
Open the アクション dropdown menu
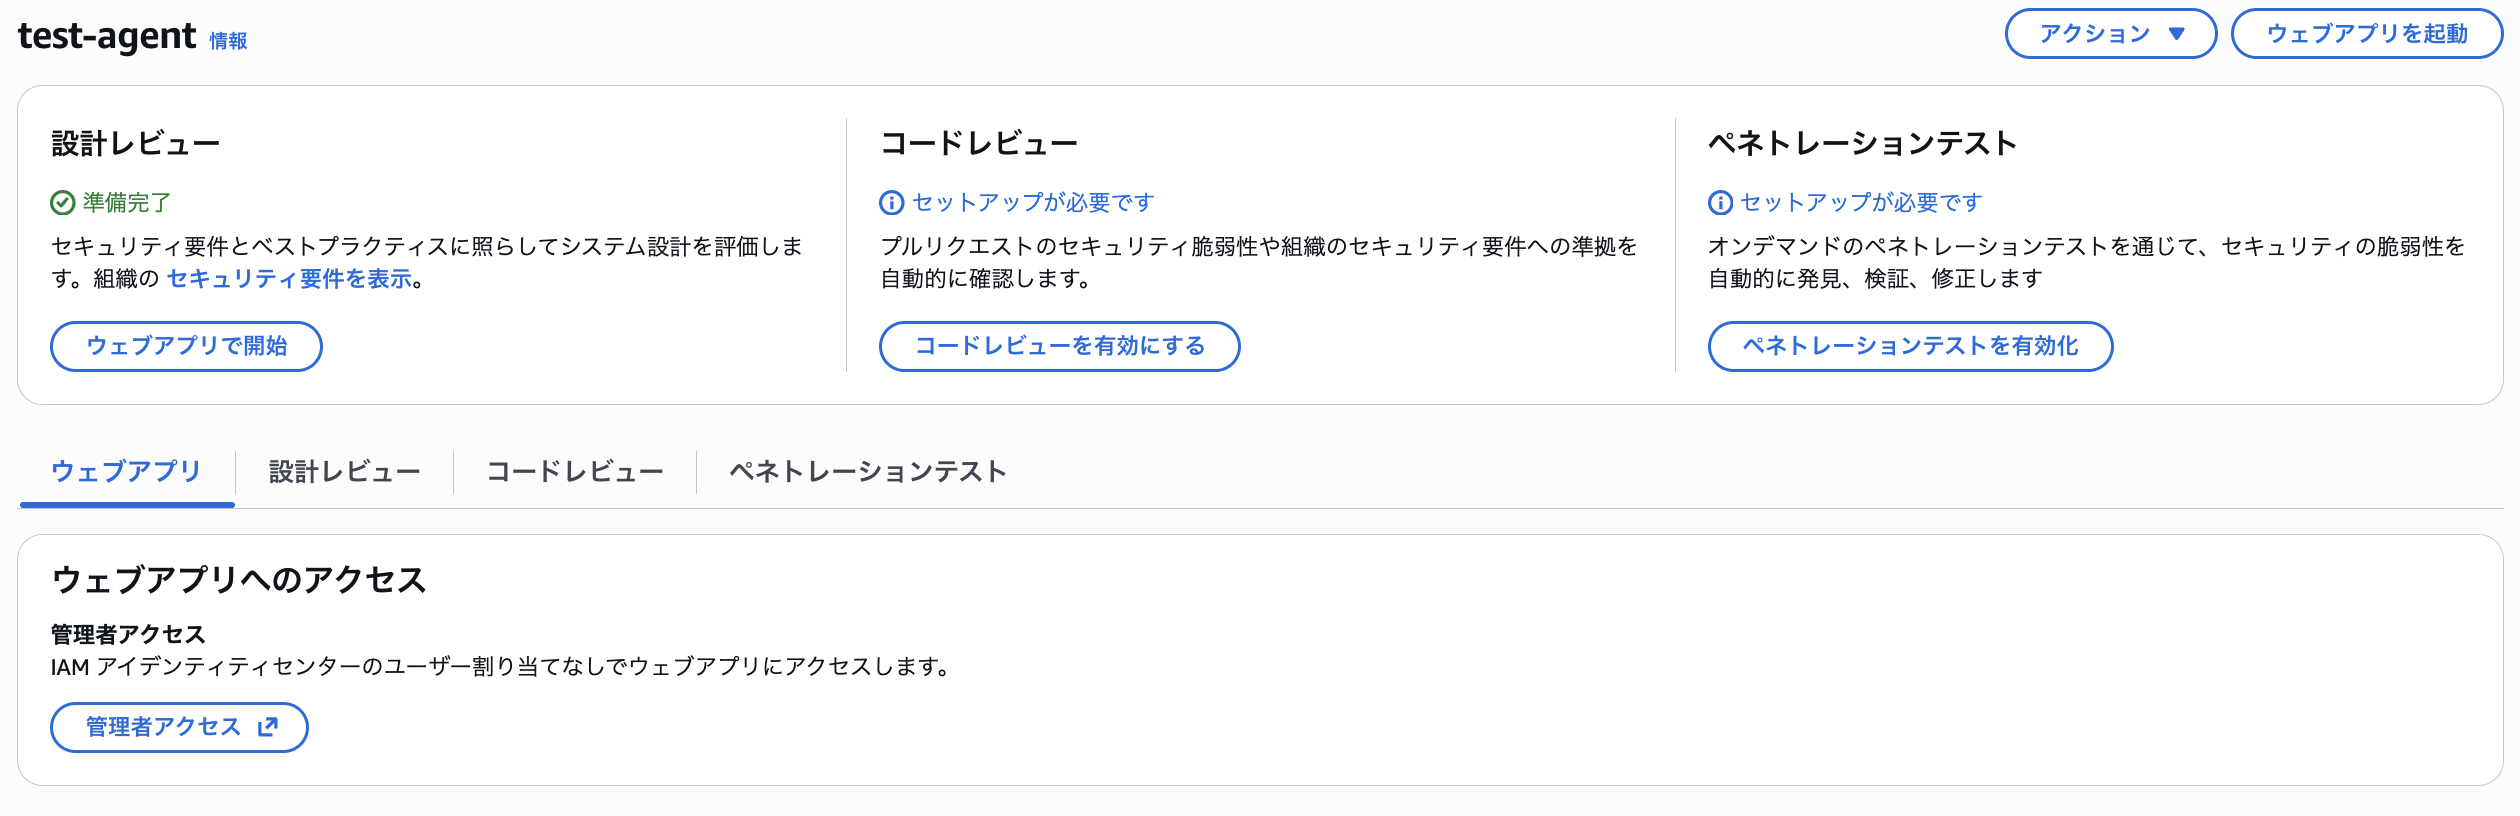[2110, 34]
